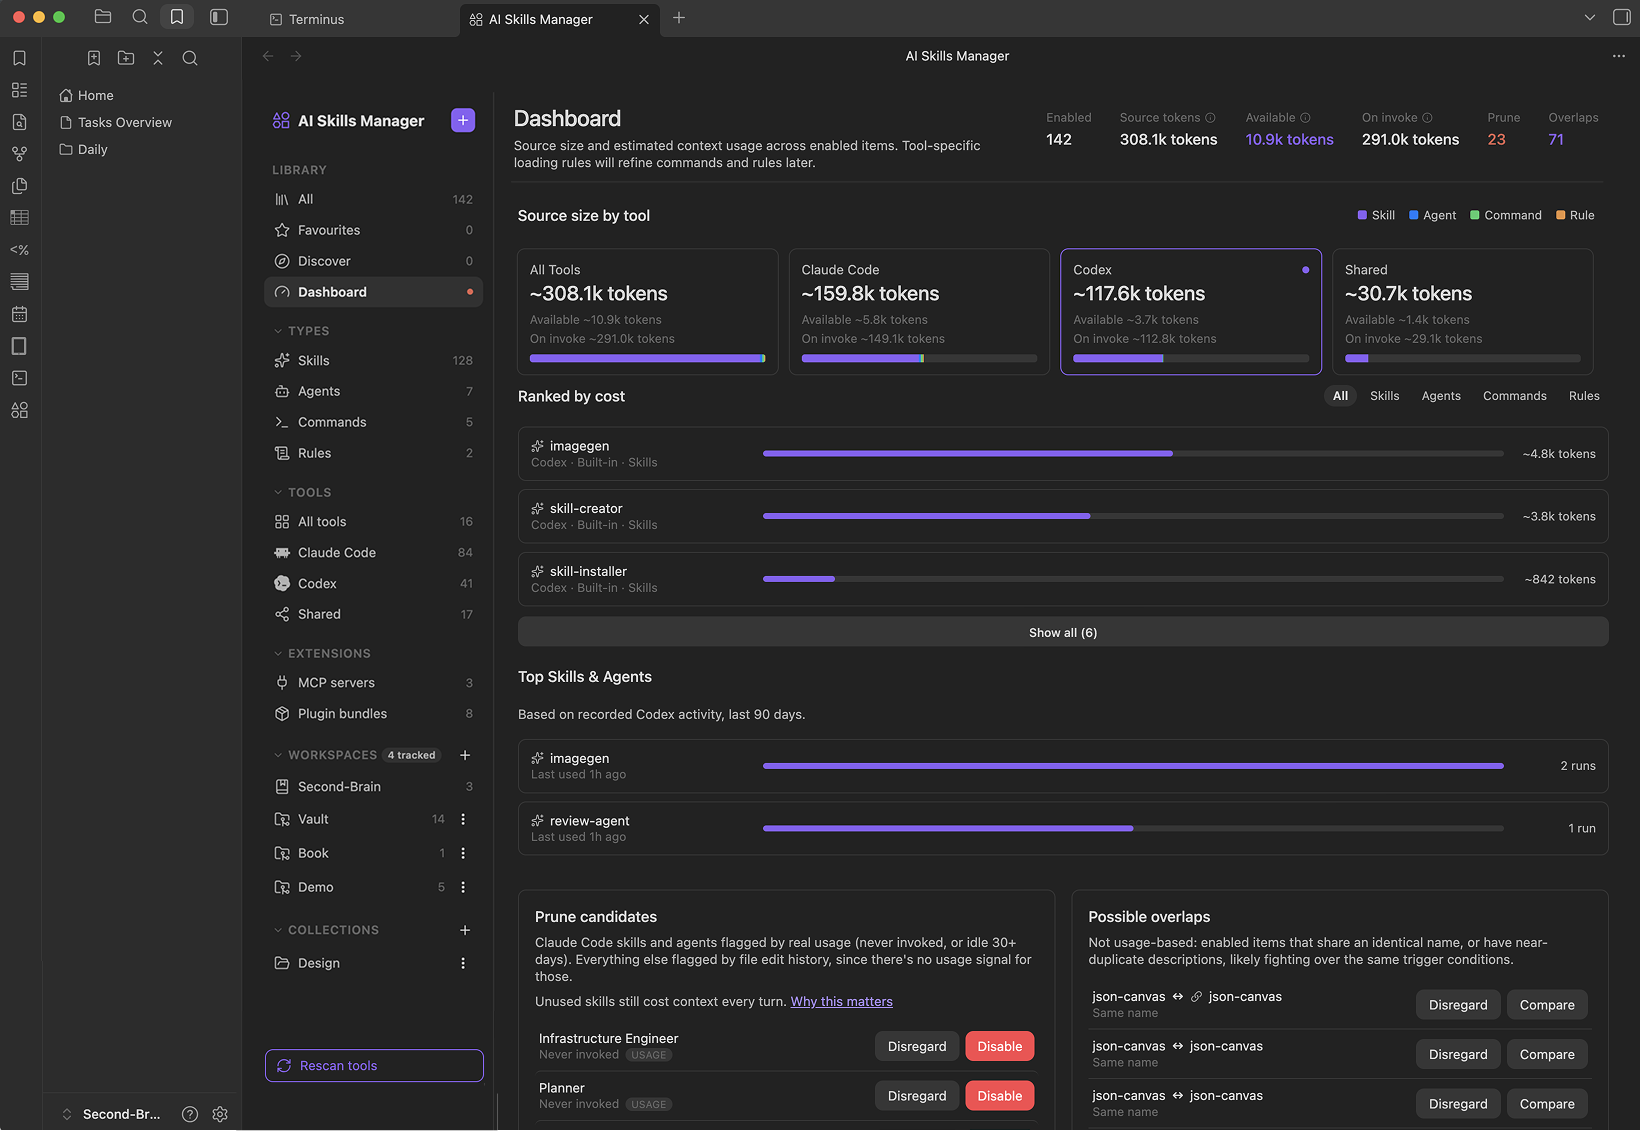Open the Daily folder bookmark

[83, 149]
